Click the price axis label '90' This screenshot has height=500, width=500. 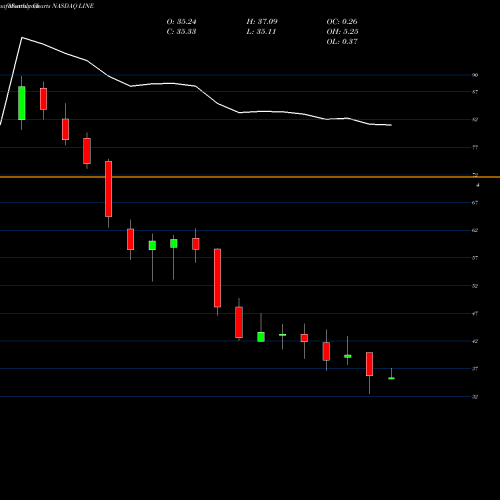tap(475, 75)
